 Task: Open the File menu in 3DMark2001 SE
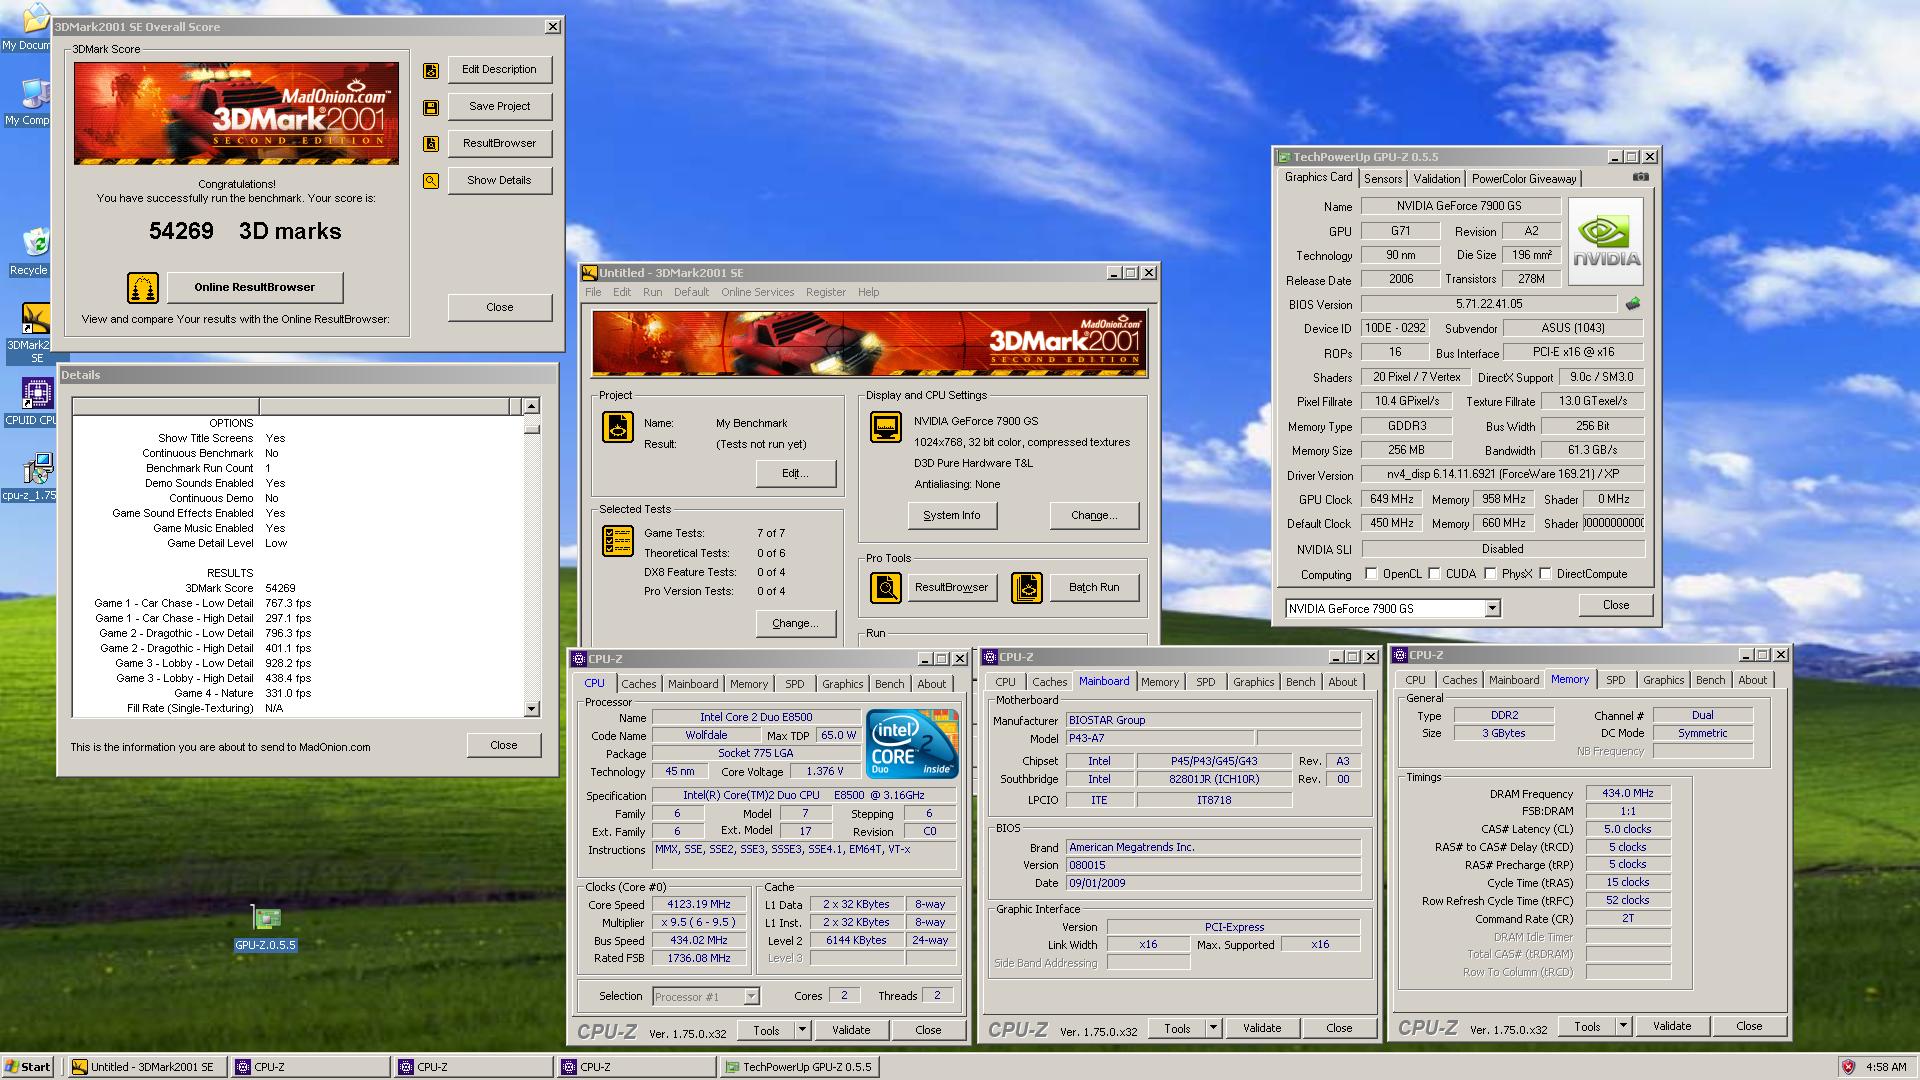pos(593,292)
